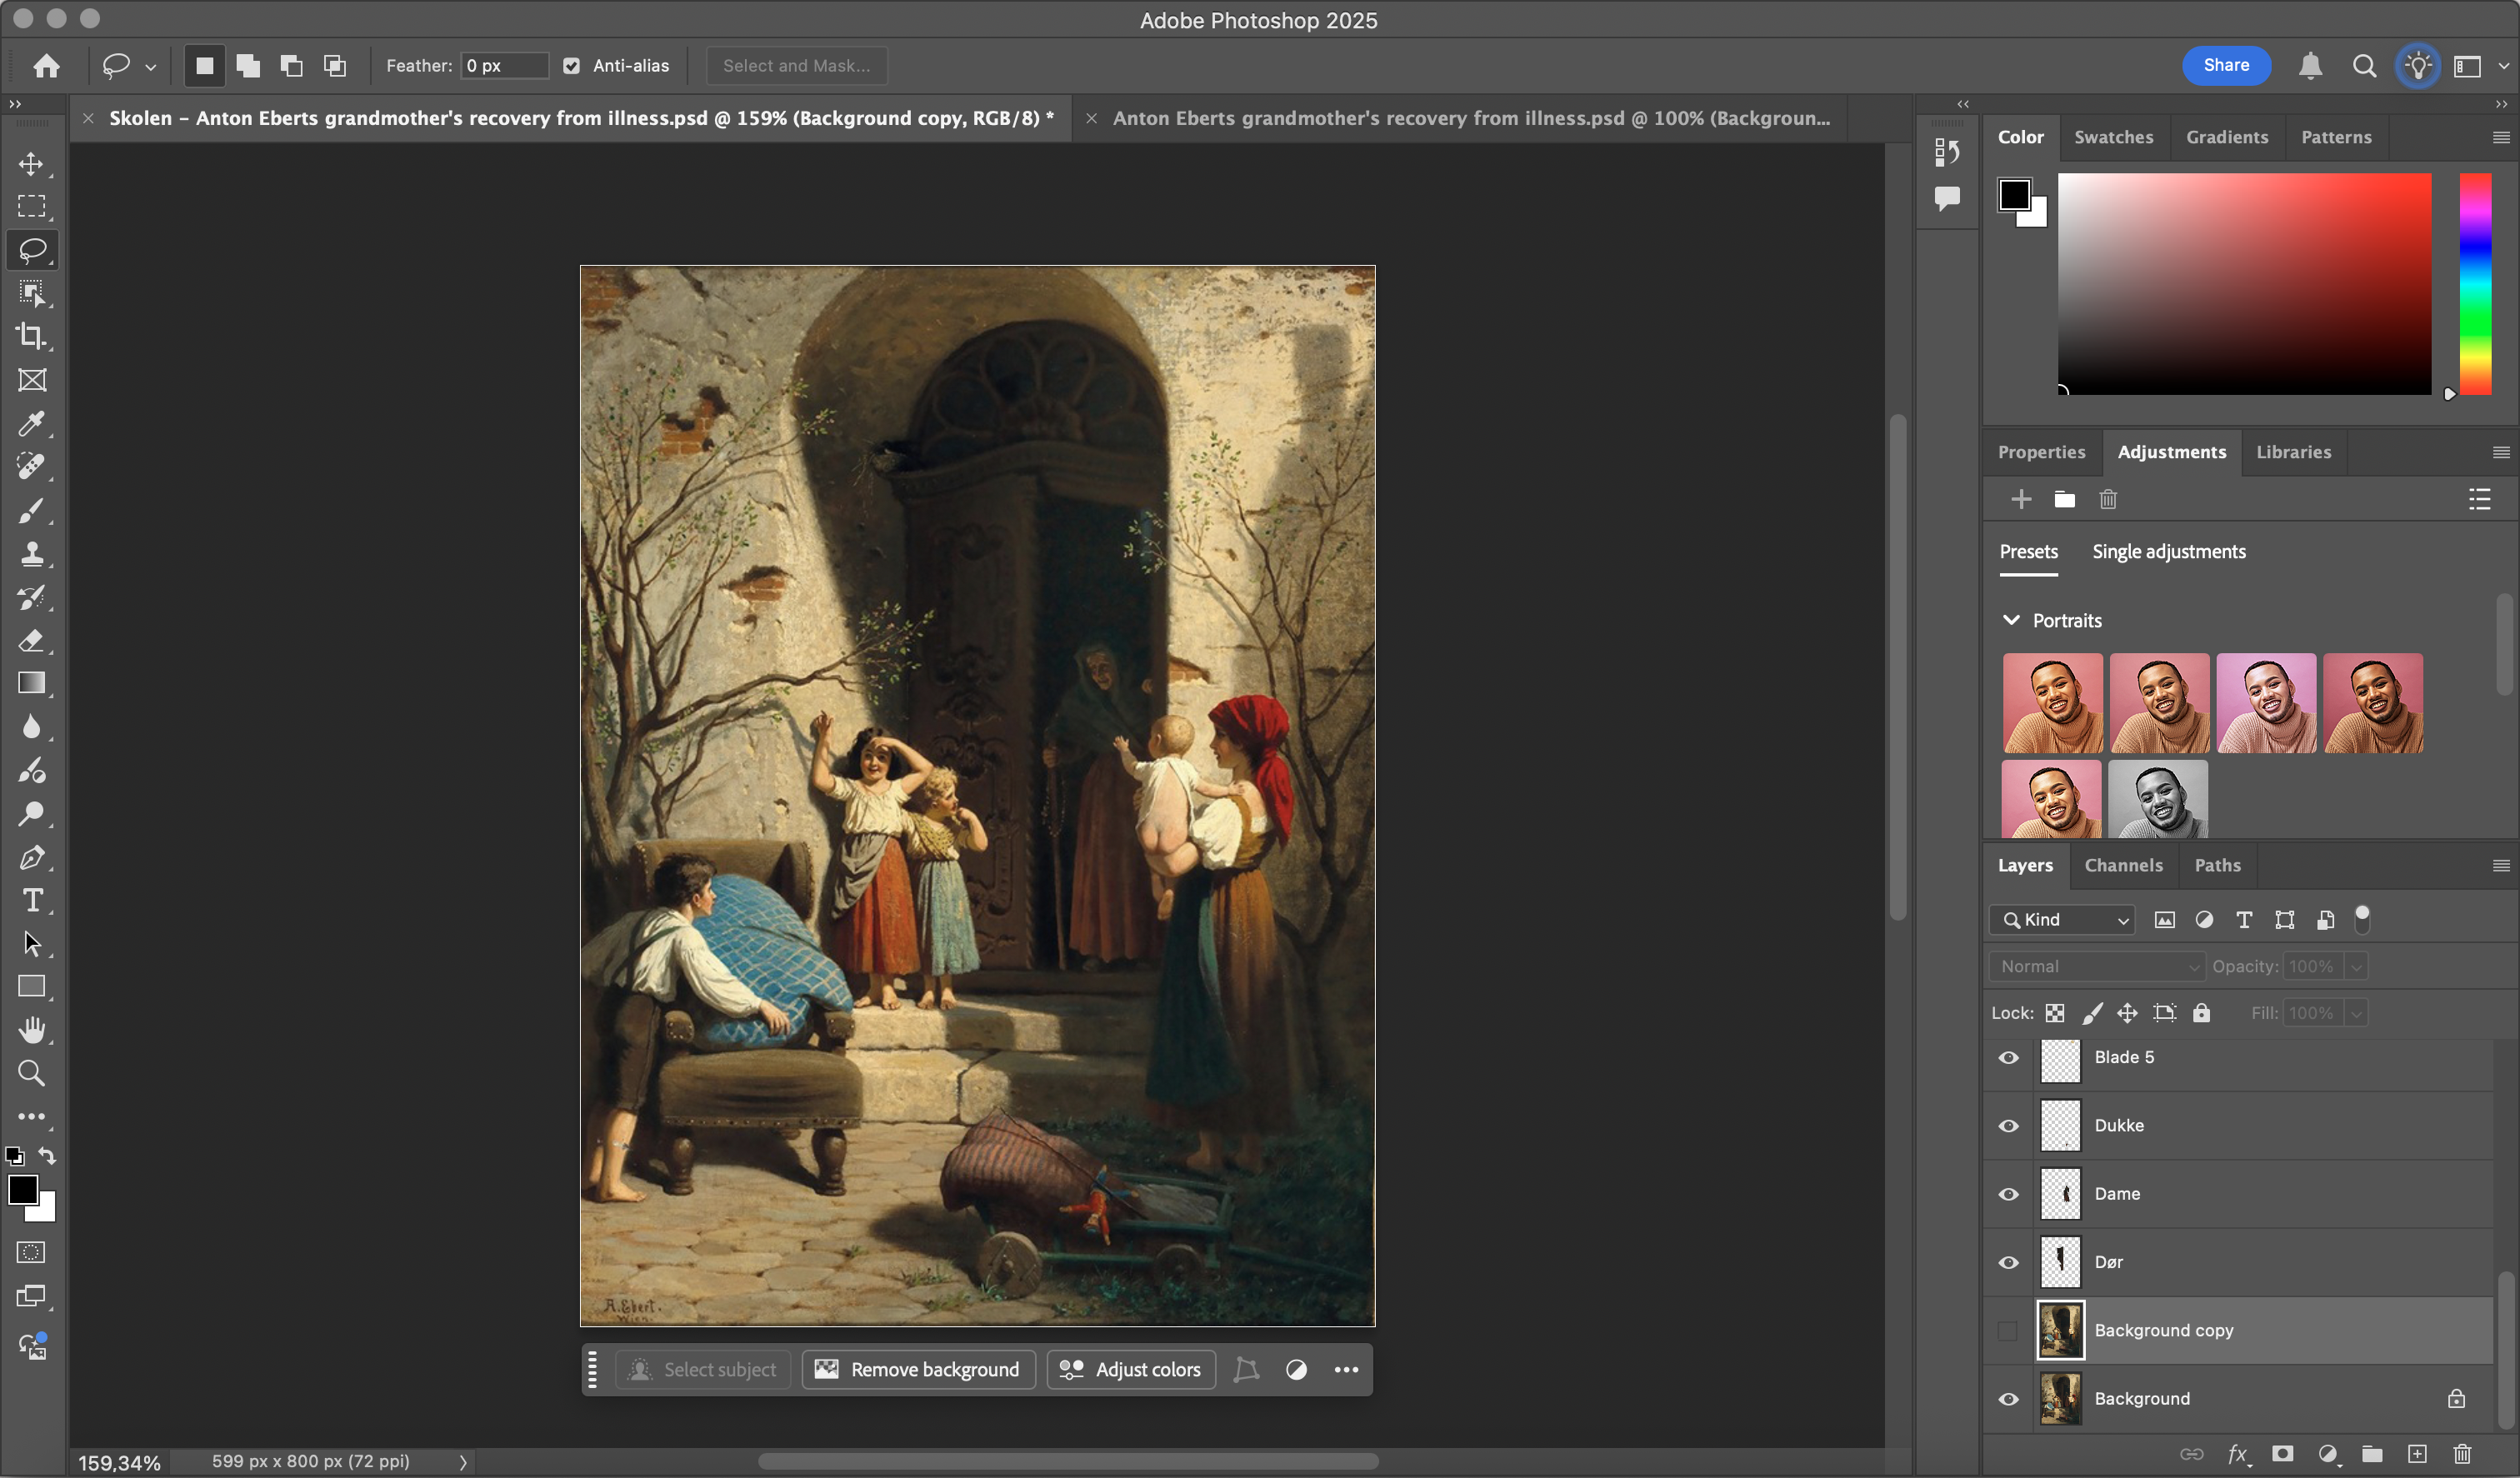This screenshot has height=1478, width=2520.
Task: Select the Gradient tool
Action: click(x=31, y=683)
